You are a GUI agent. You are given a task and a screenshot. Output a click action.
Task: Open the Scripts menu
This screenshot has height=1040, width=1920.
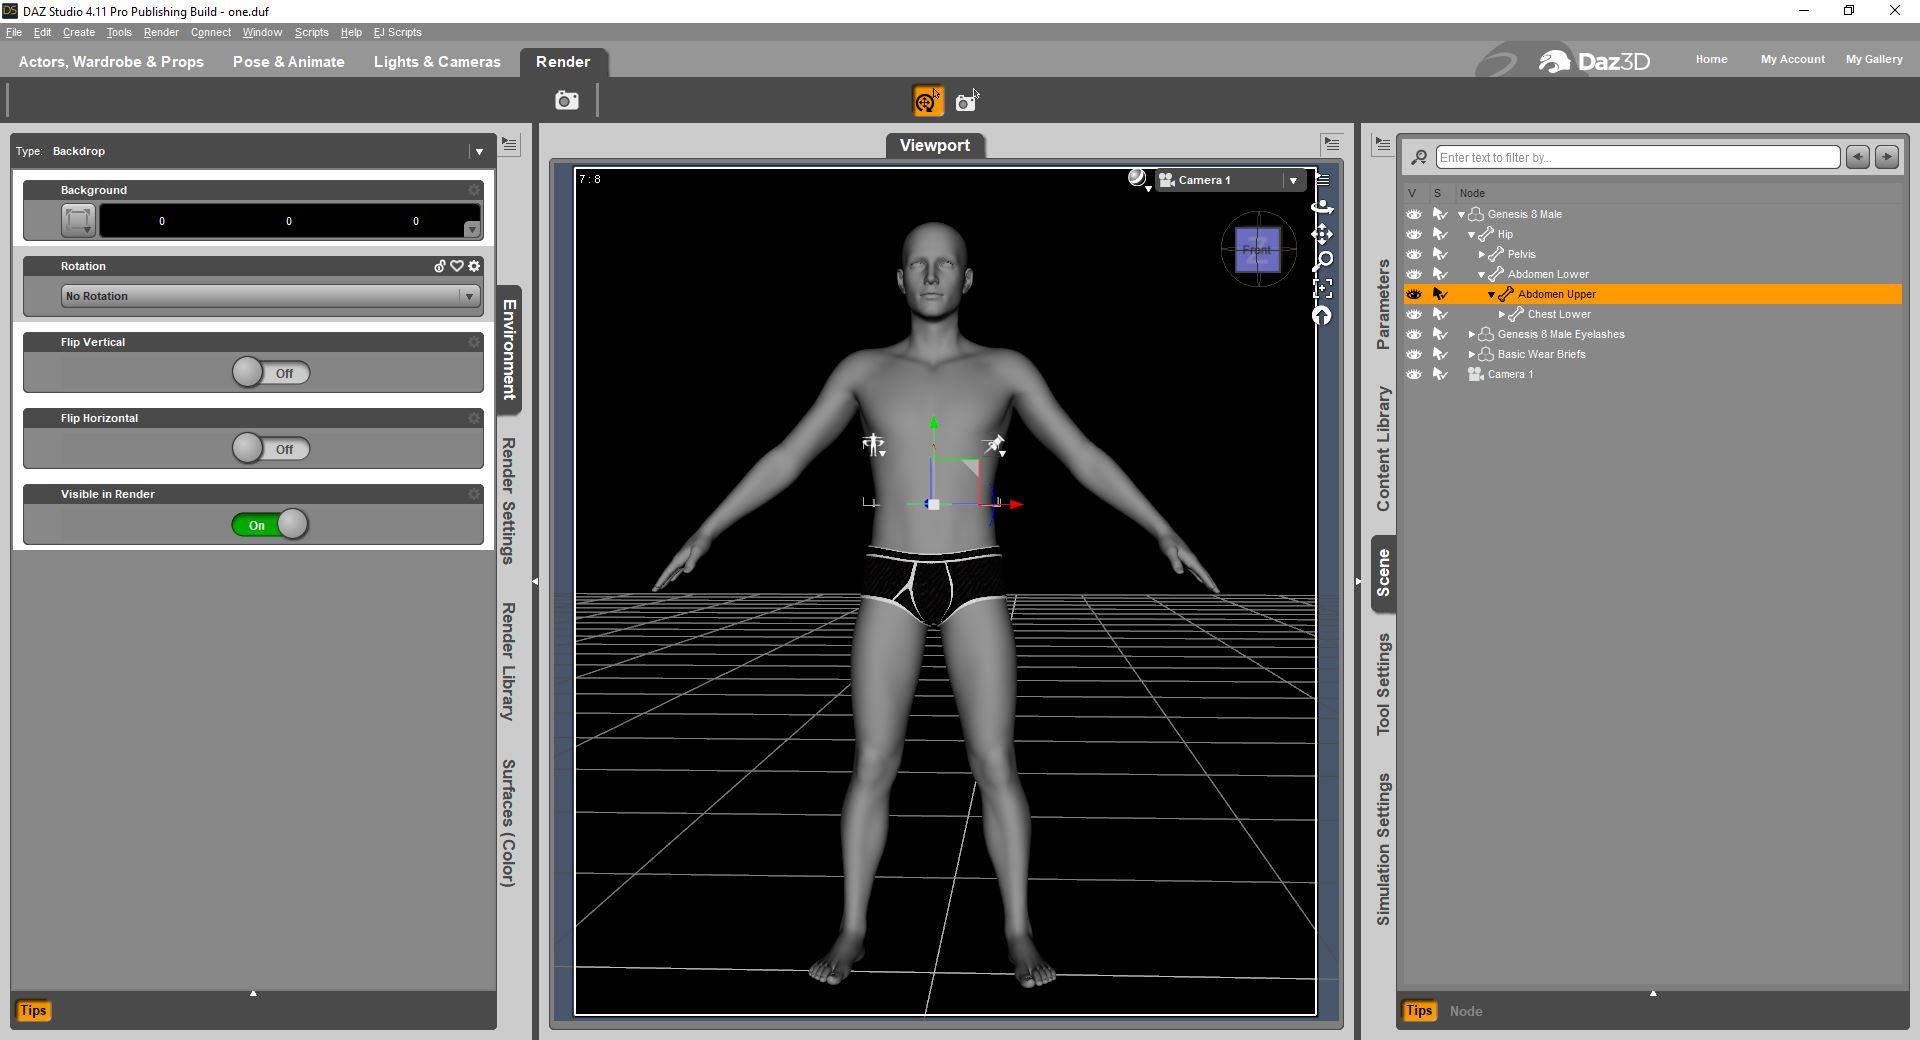pyautogui.click(x=311, y=32)
